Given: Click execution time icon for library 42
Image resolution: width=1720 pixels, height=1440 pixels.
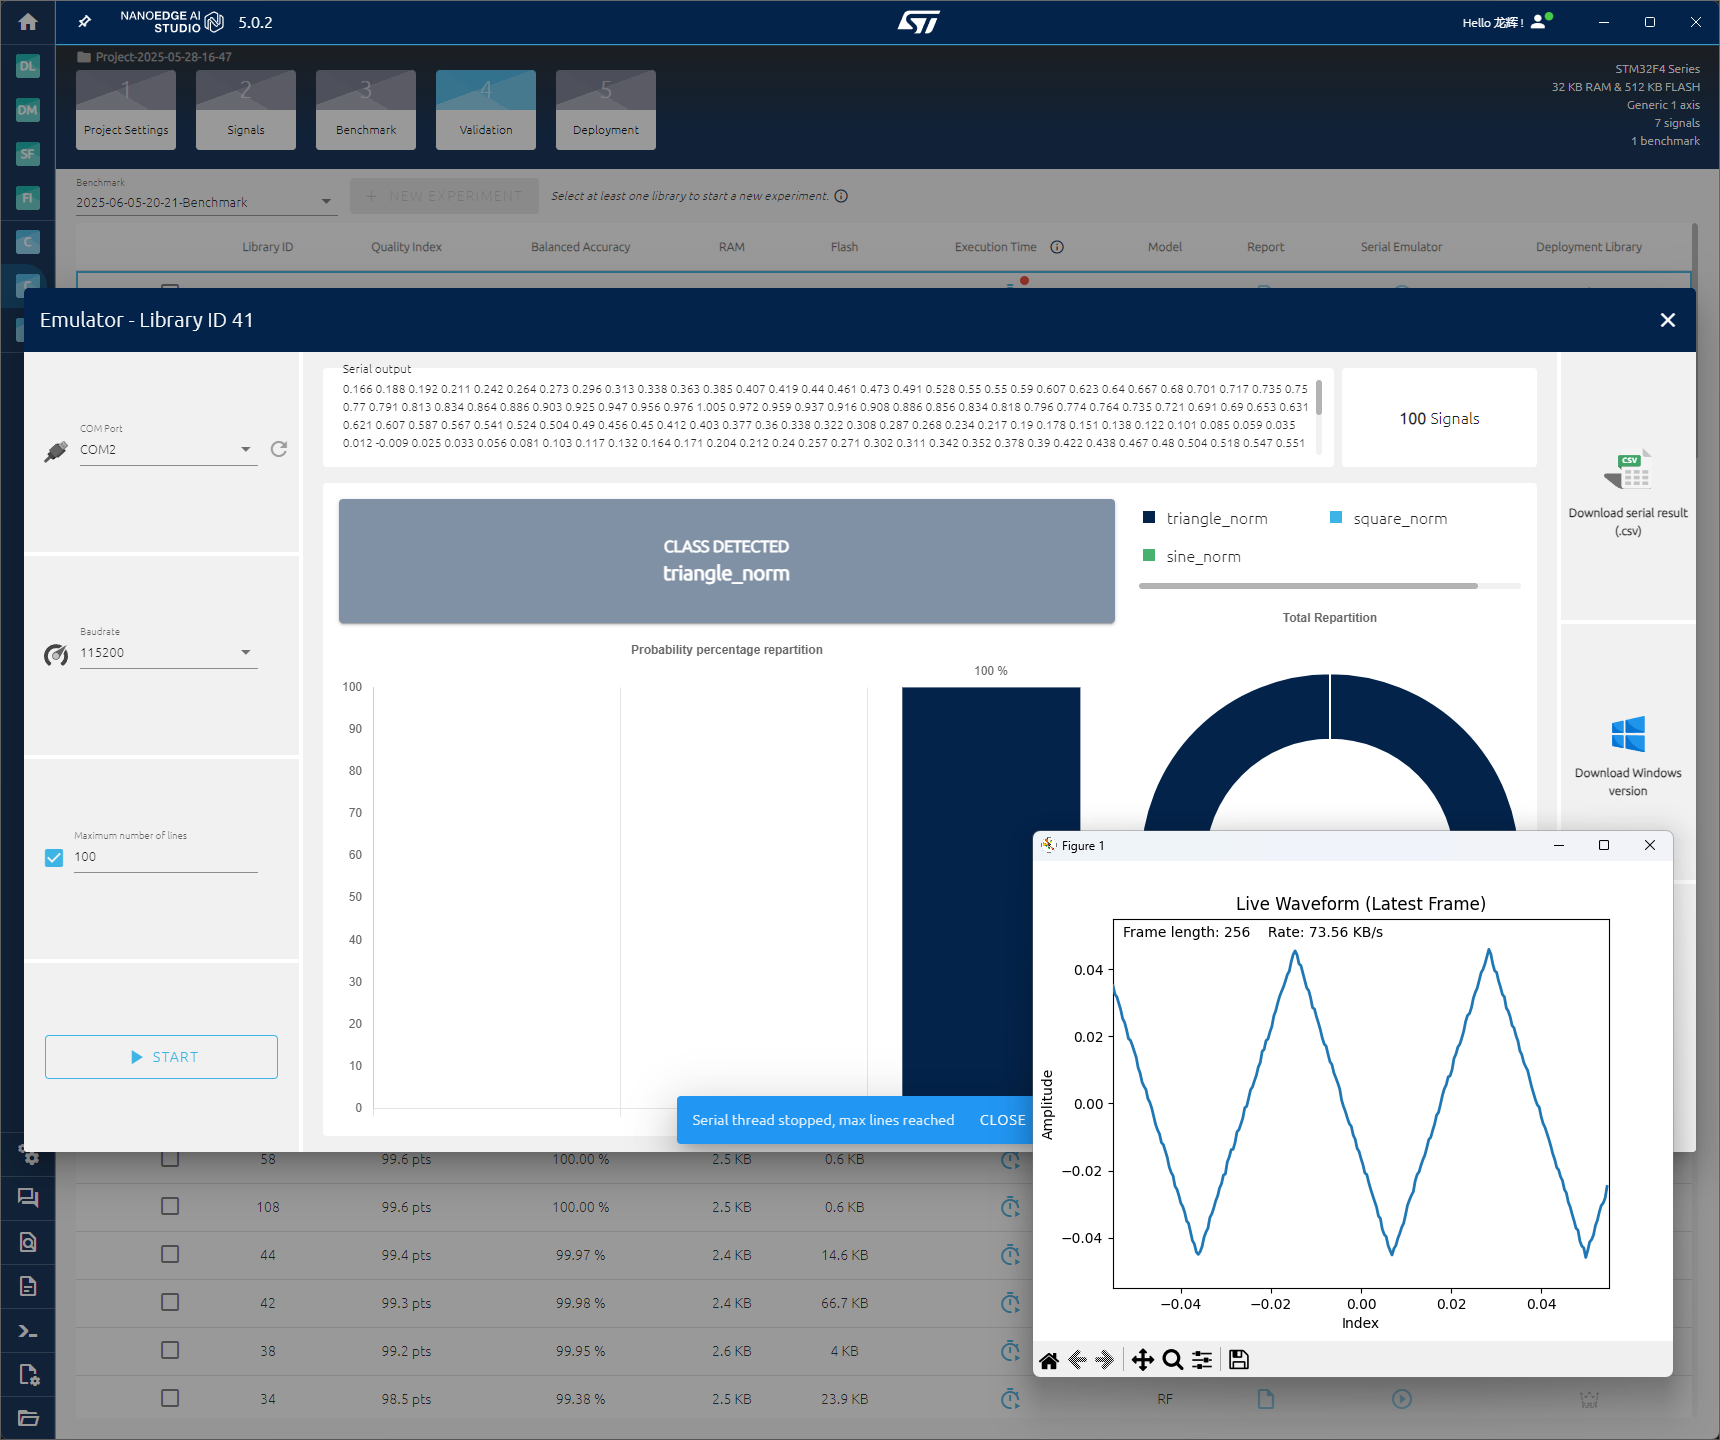Looking at the screenshot, I should [1011, 1303].
